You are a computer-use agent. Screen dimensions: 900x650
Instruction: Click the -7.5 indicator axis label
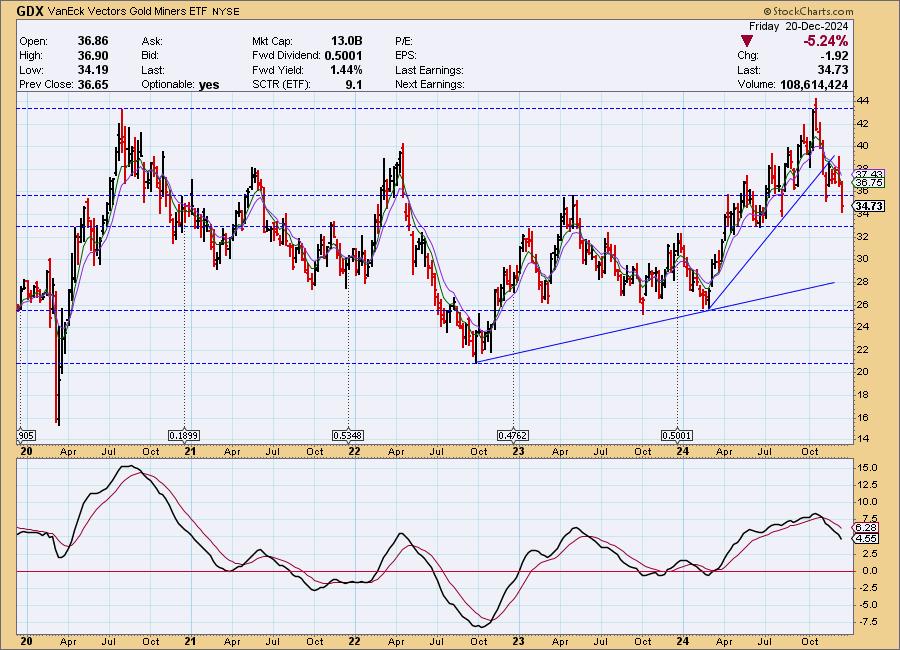pyautogui.click(x=867, y=622)
